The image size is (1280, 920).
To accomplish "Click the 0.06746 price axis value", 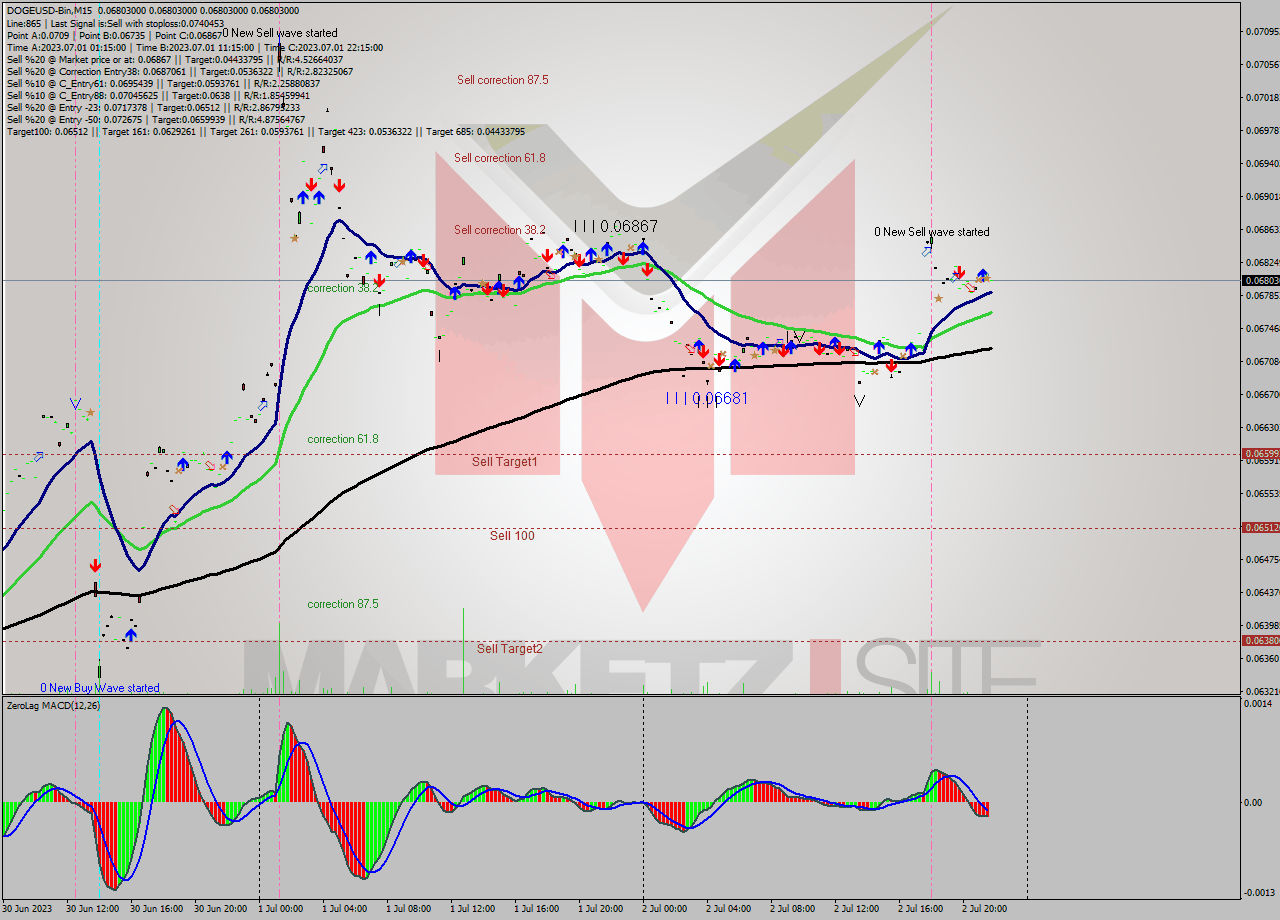I will pos(1263,328).
